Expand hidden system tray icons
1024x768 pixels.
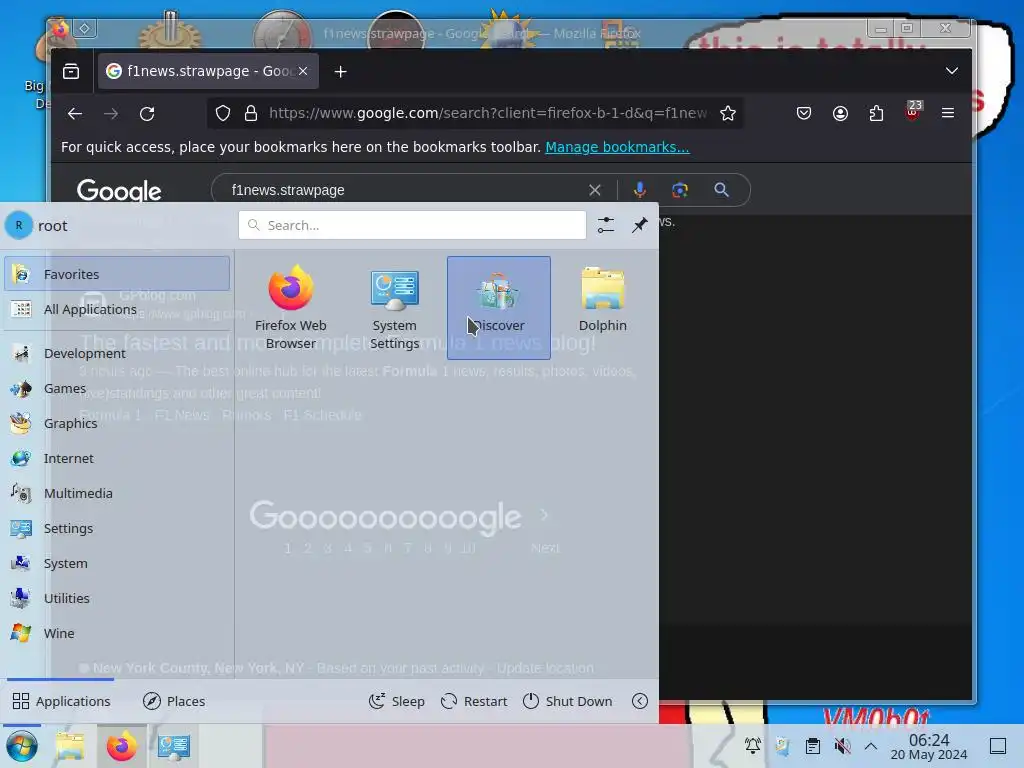(871, 745)
